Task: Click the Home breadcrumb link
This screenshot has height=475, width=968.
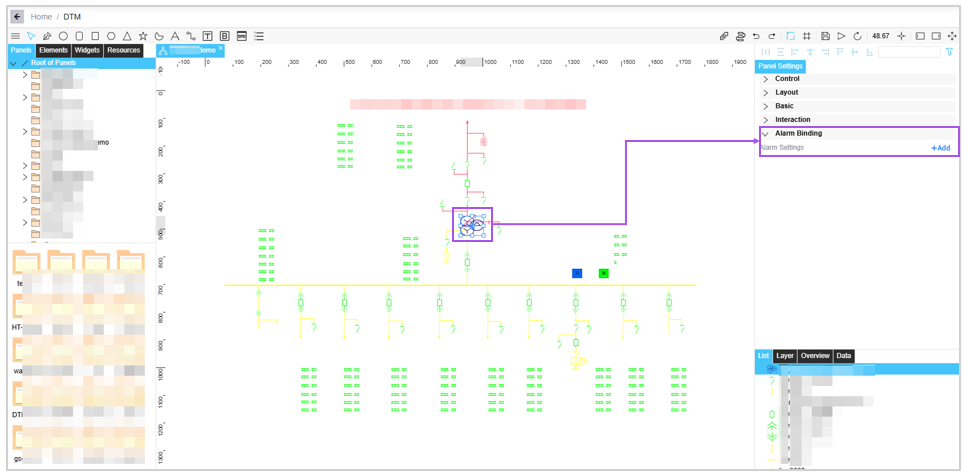Action: [x=41, y=17]
